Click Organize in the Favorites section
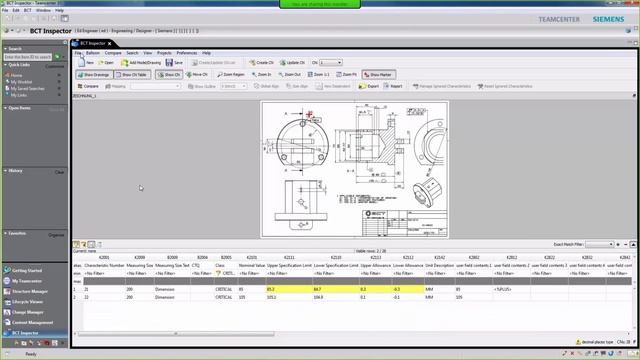The image size is (640, 360). [56, 235]
